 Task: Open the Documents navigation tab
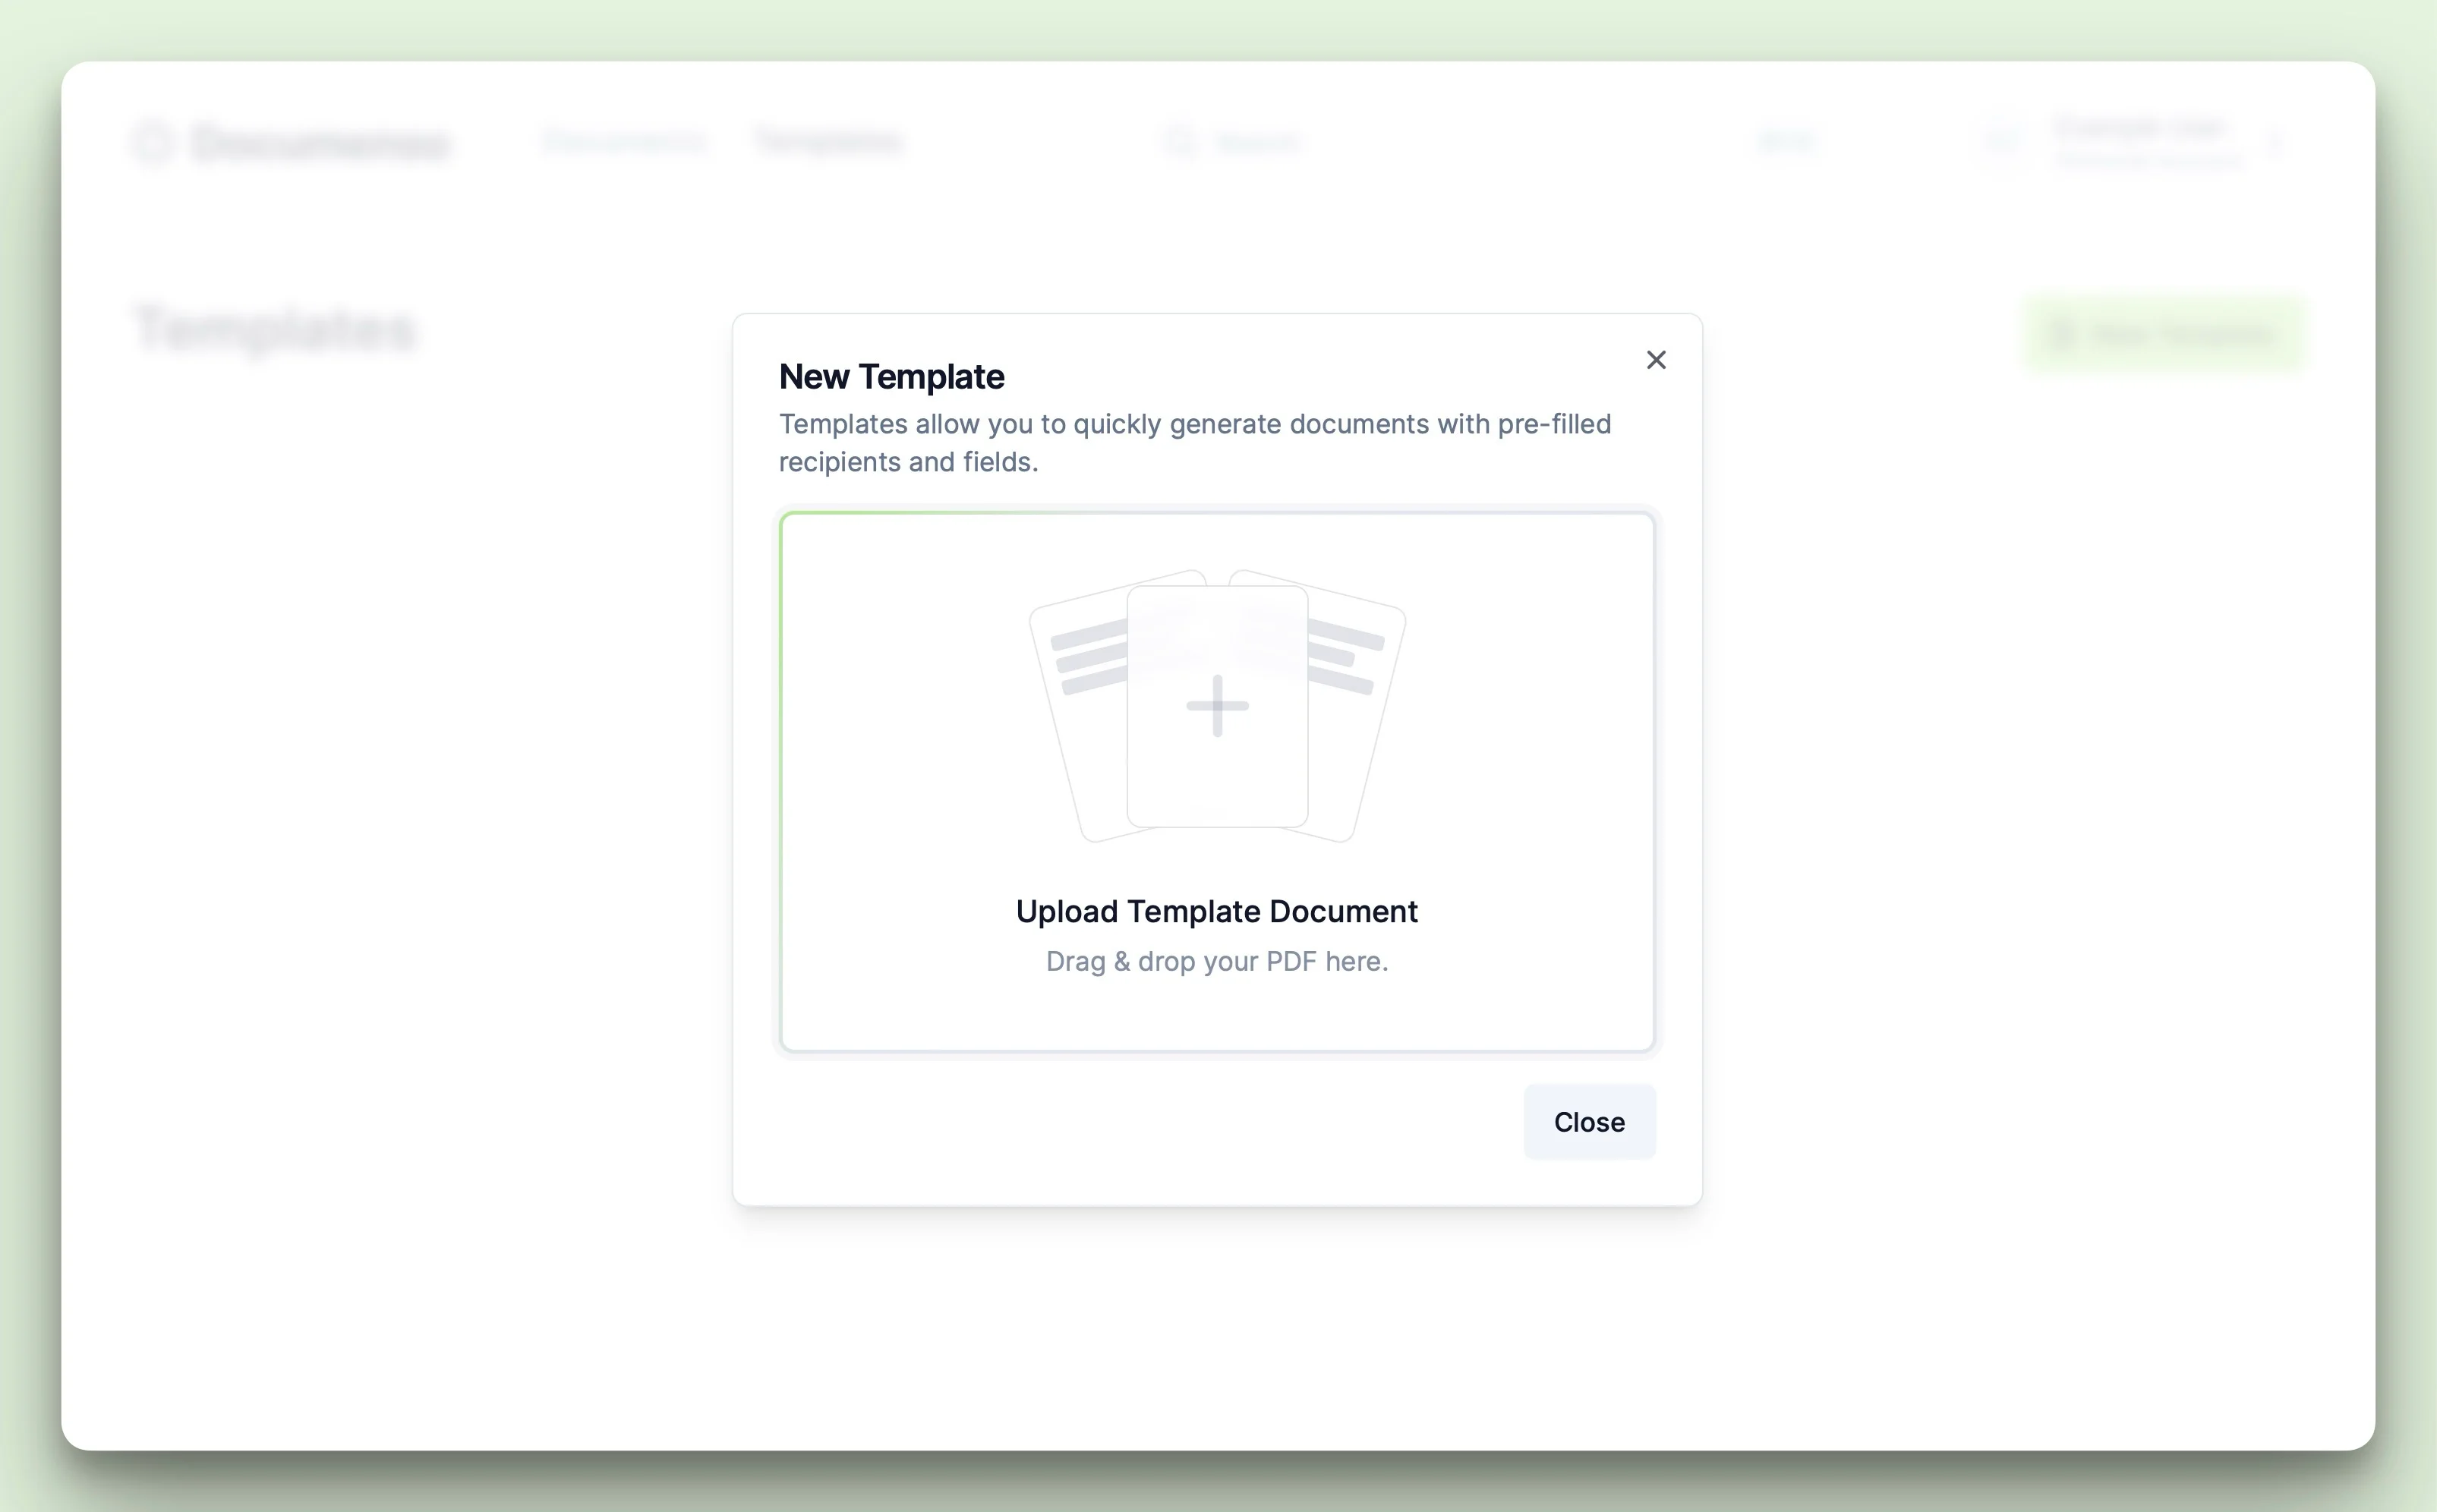point(625,141)
